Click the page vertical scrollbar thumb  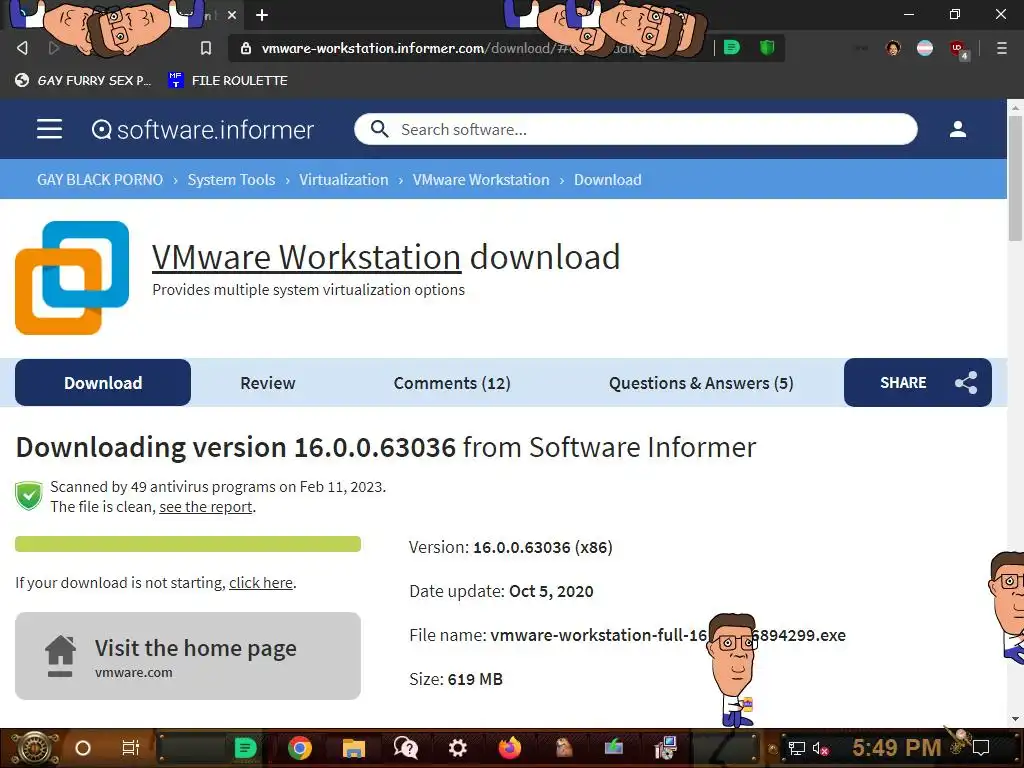click(1015, 176)
